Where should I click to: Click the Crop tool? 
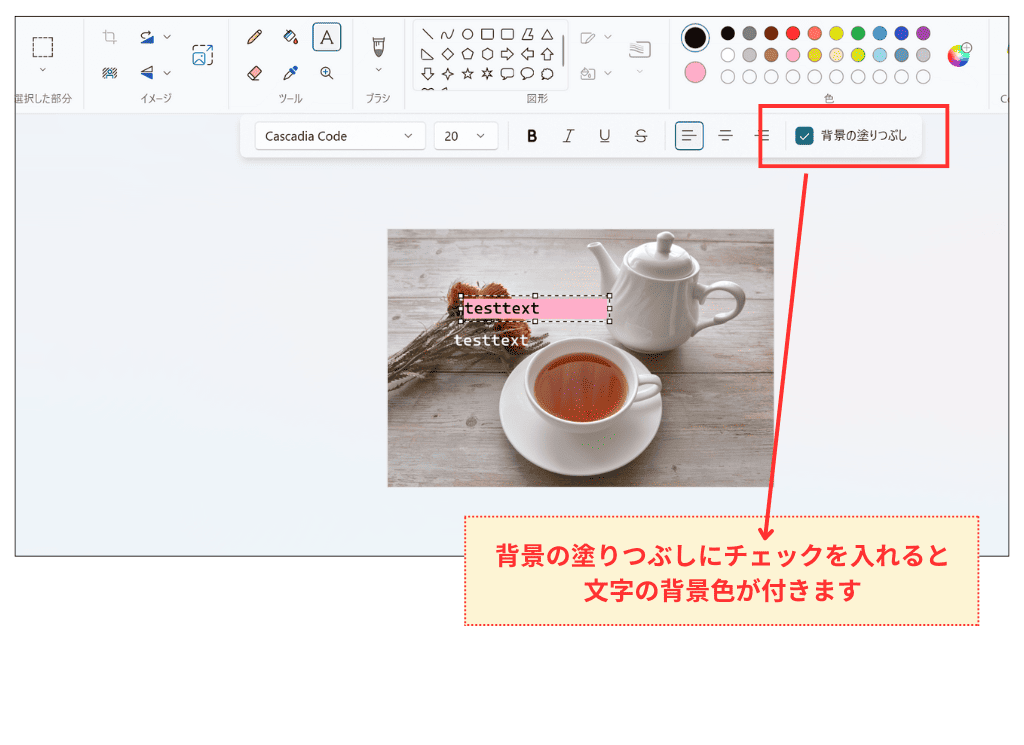[110, 36]
